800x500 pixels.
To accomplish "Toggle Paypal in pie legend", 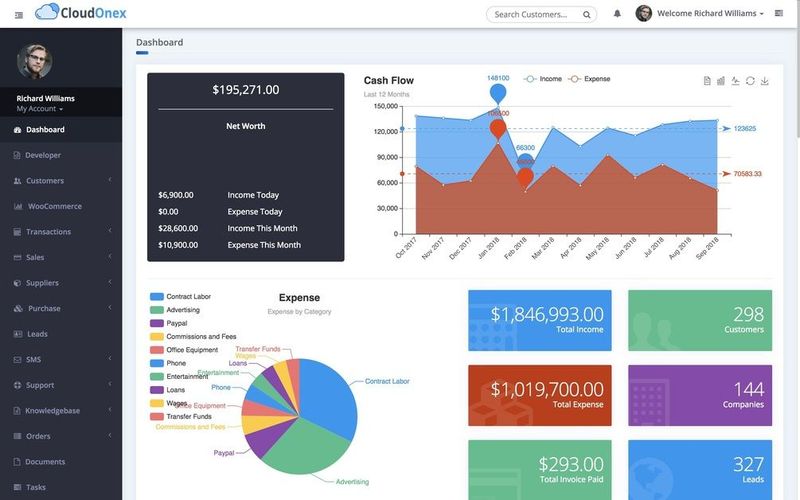I will 169,323.
